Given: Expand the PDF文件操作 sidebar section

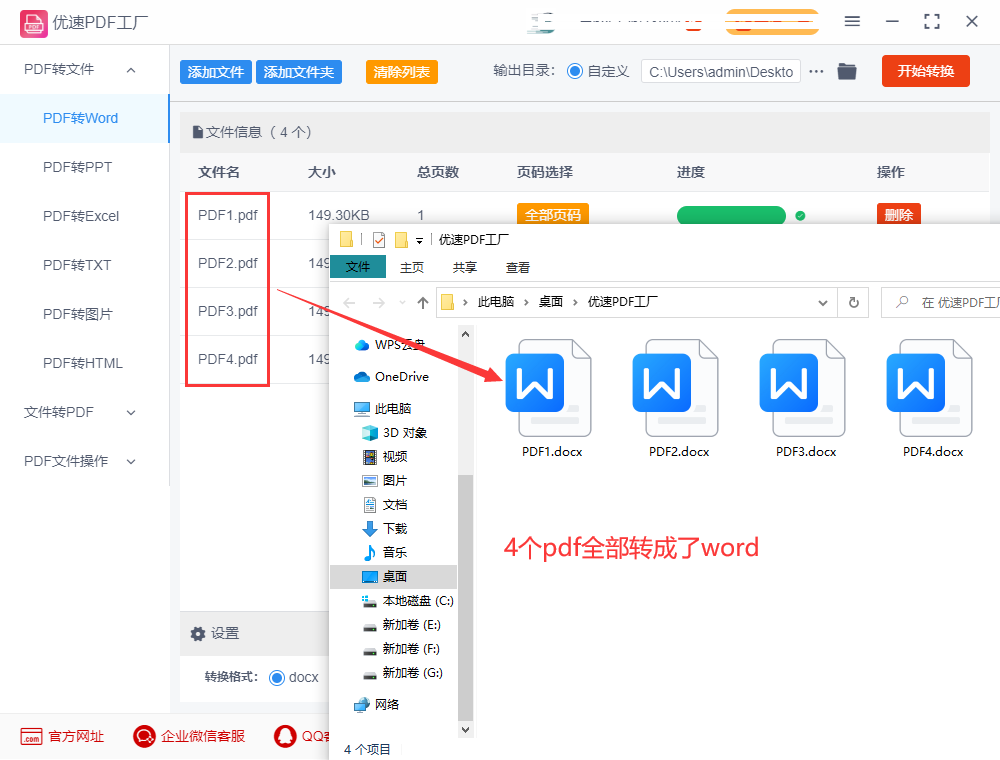Looking at the screenshot, I should click(x=131, y=462).
